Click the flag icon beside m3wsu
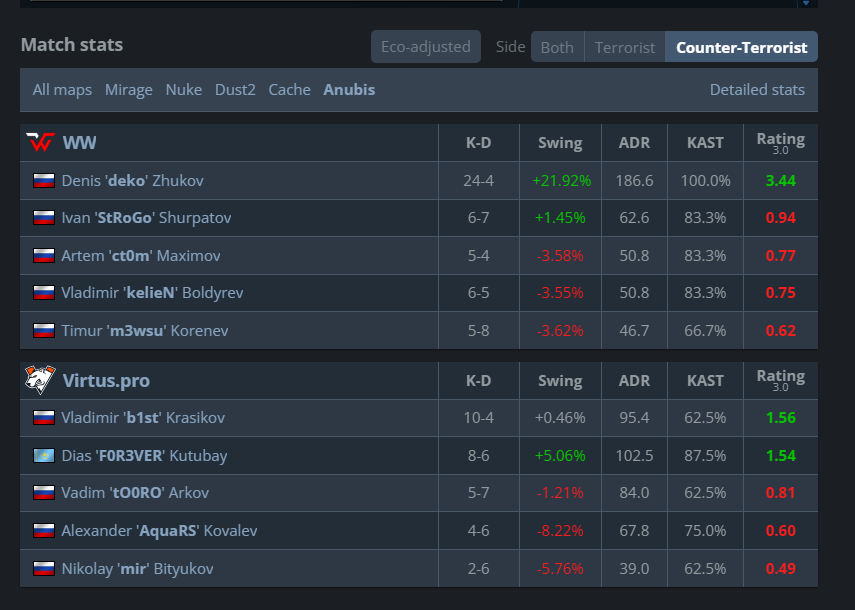 coord(44,330)
